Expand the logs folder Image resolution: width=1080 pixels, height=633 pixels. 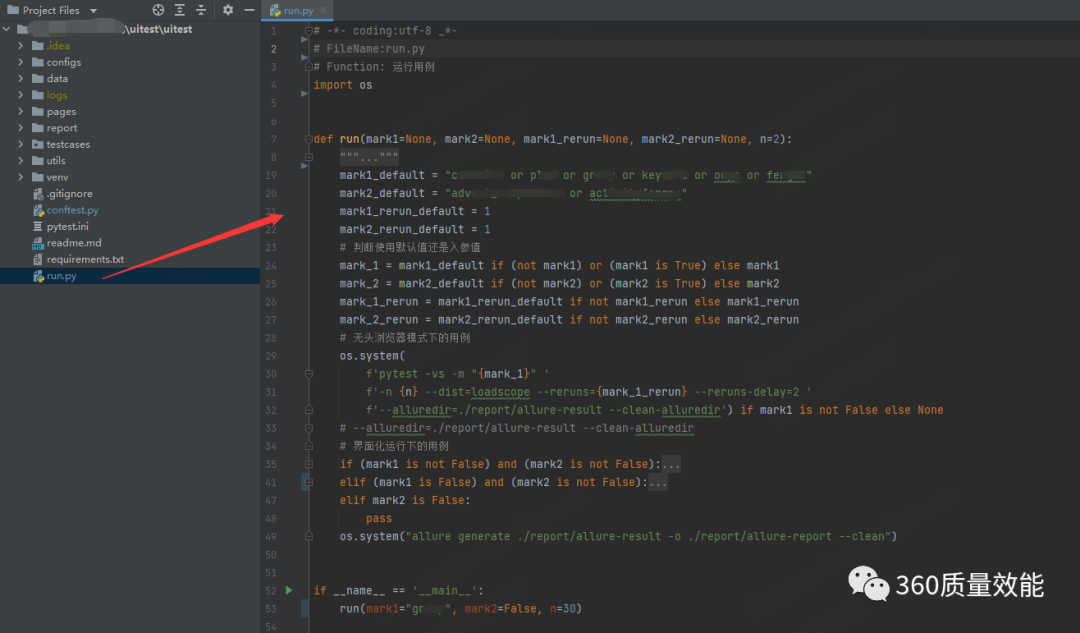click(21, 95)
